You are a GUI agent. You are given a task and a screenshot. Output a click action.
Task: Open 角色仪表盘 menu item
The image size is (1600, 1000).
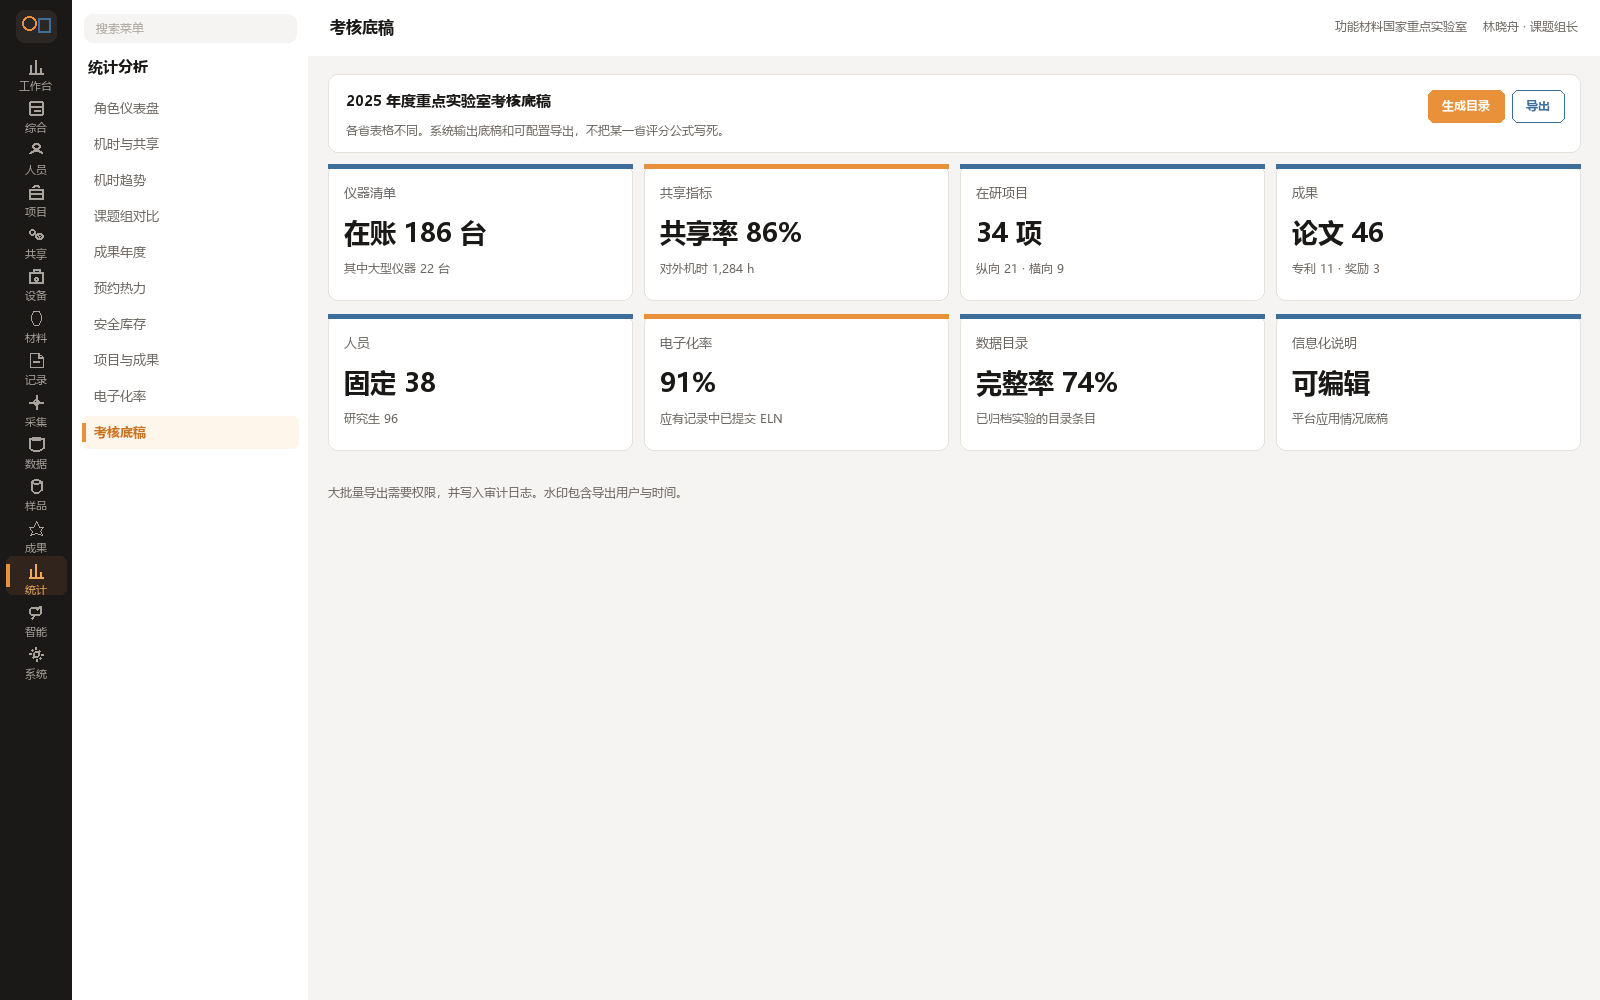coord(190,108)
